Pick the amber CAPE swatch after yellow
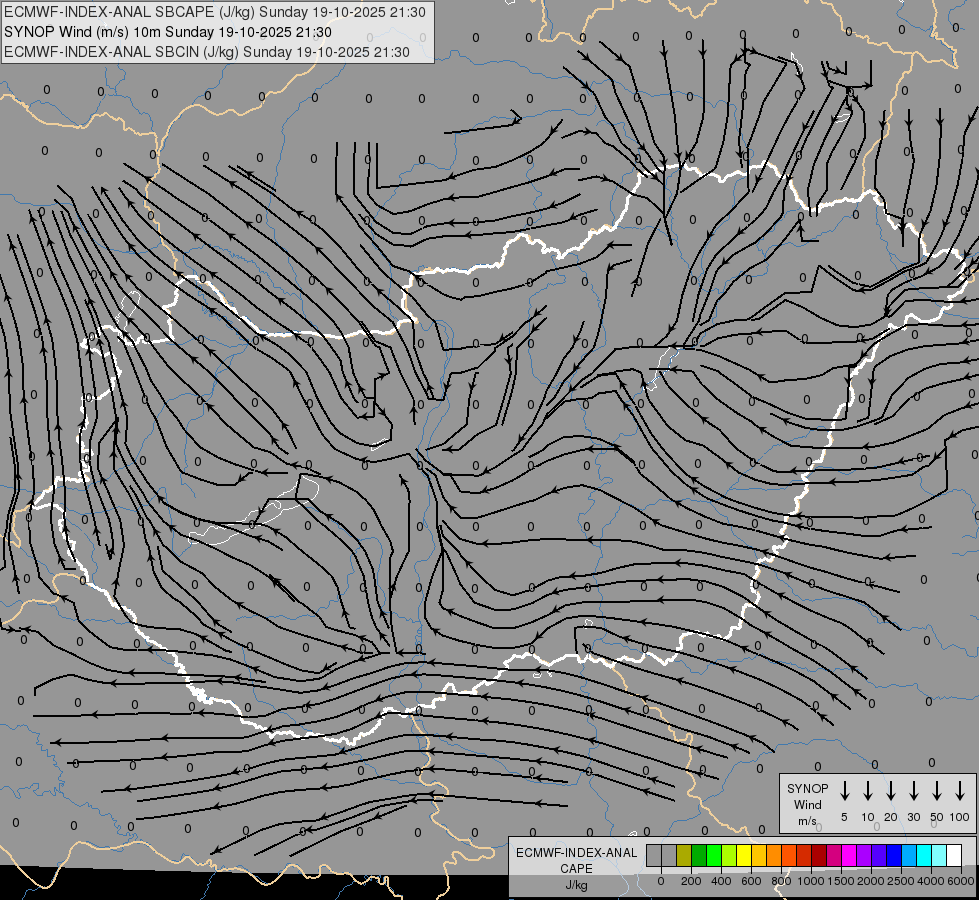 coord(759,855)
